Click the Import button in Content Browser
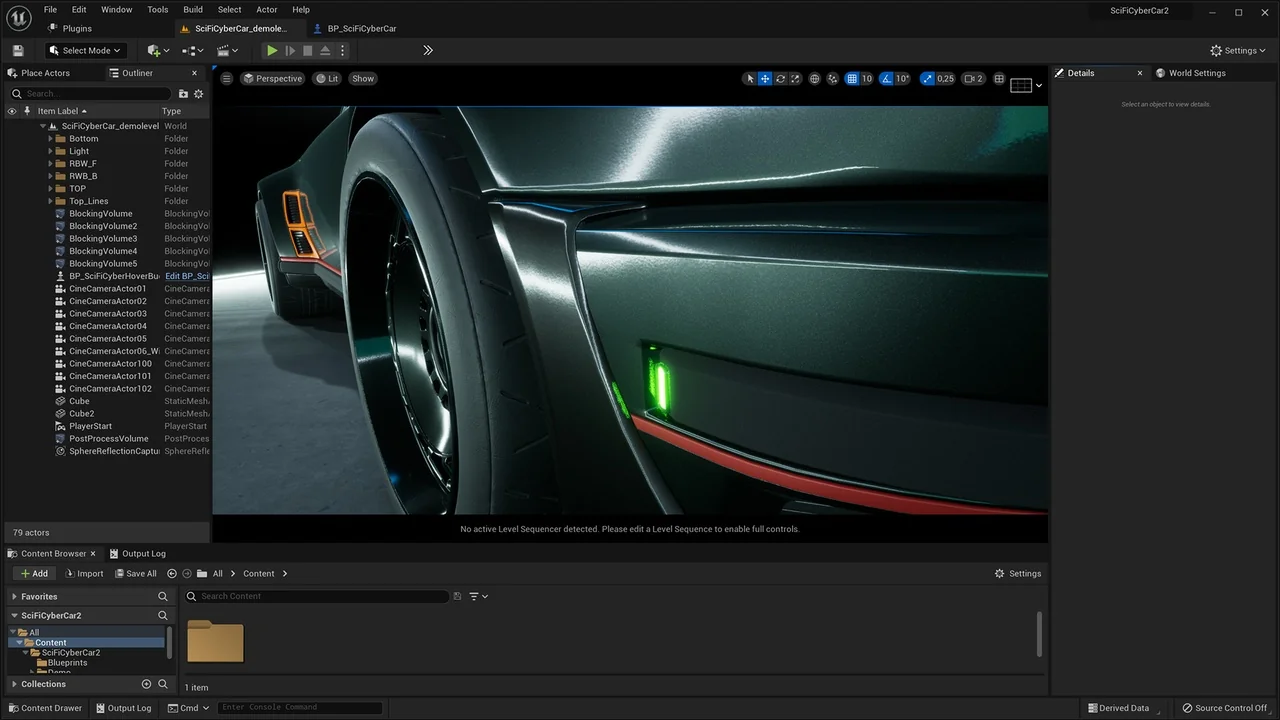Viewport: 1280px width, 720px height. click(85, 573)
